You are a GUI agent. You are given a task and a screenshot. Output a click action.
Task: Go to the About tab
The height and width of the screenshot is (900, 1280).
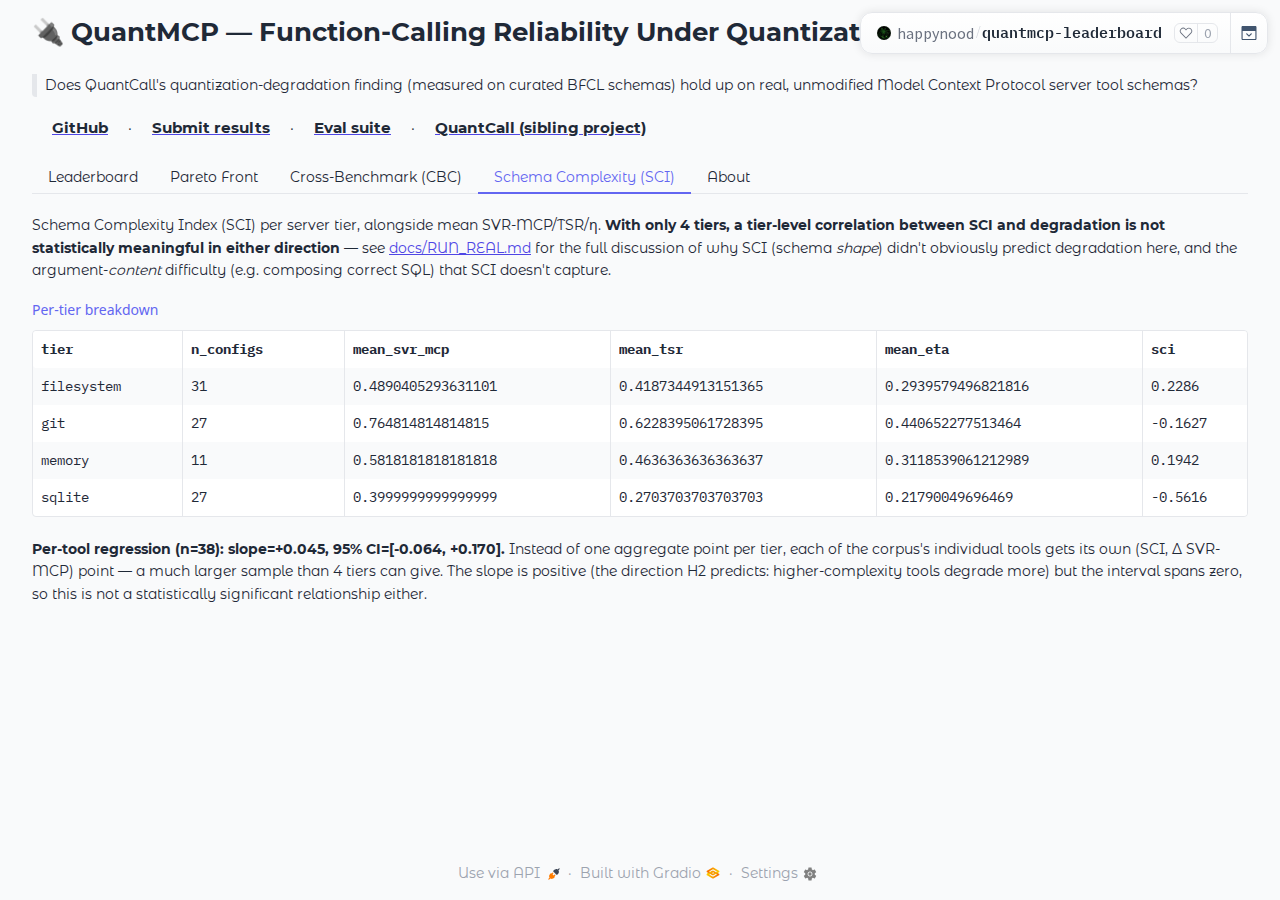[729, 177]
